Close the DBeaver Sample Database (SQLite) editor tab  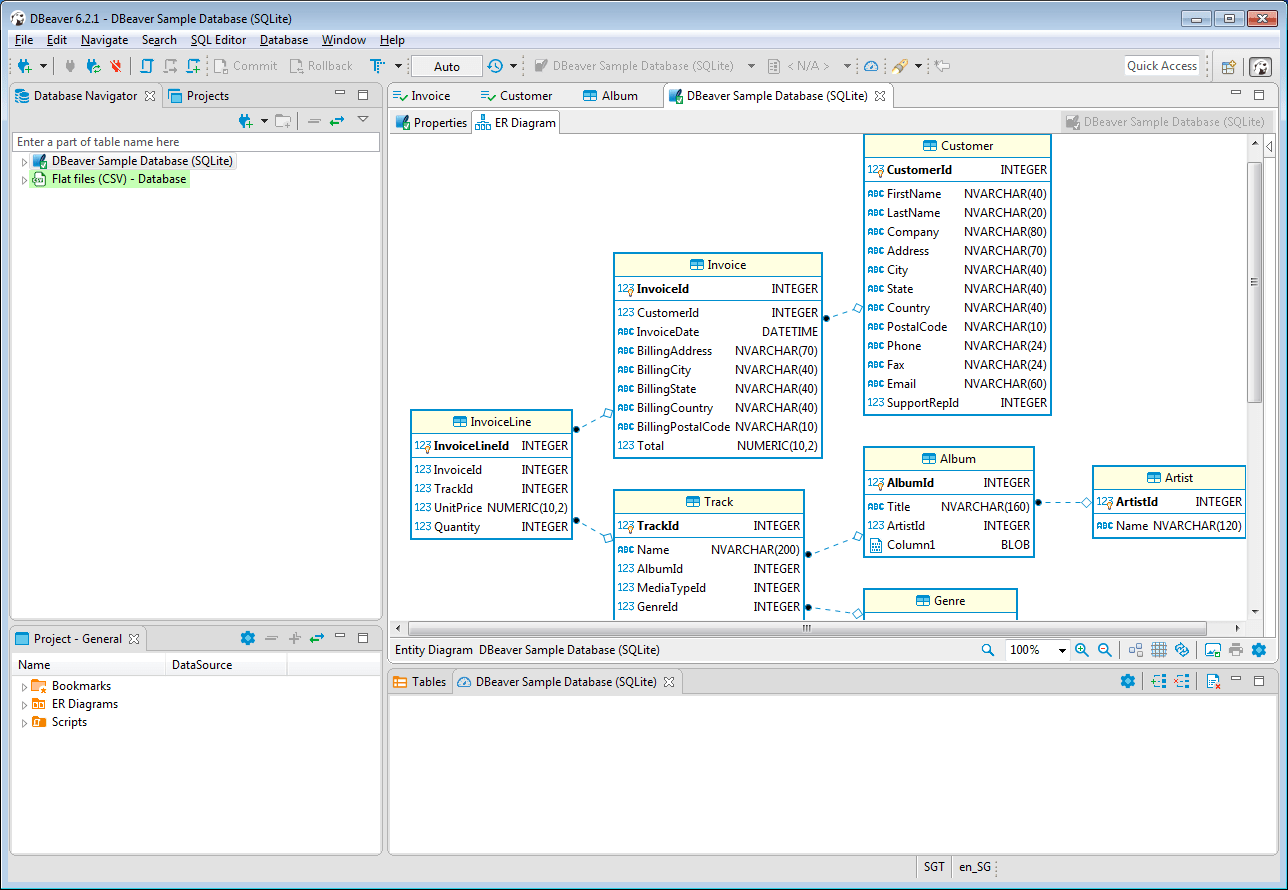(x=880, y=96)
